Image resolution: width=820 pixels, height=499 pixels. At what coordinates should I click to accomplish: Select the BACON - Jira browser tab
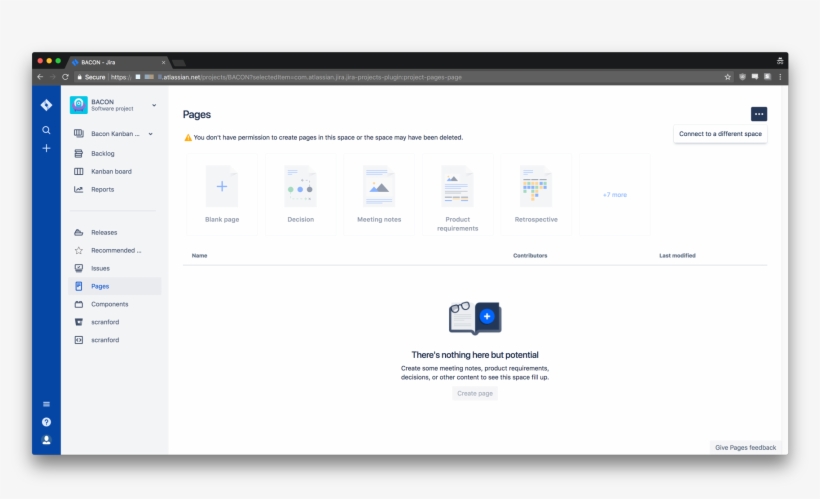point(118,62)
